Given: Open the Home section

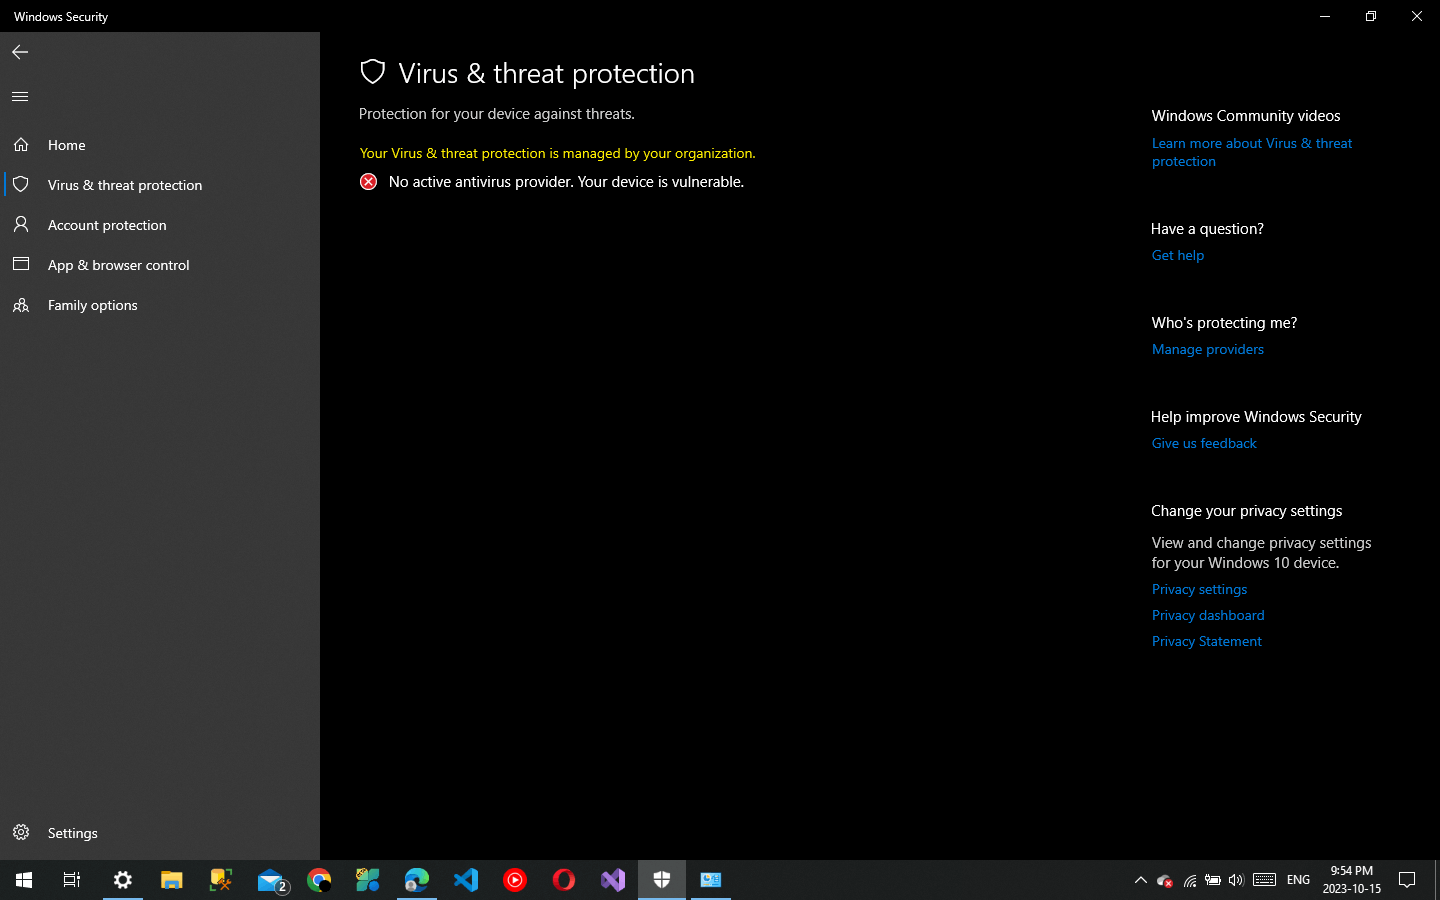Looking at the screenshot, I should [160, 145].
